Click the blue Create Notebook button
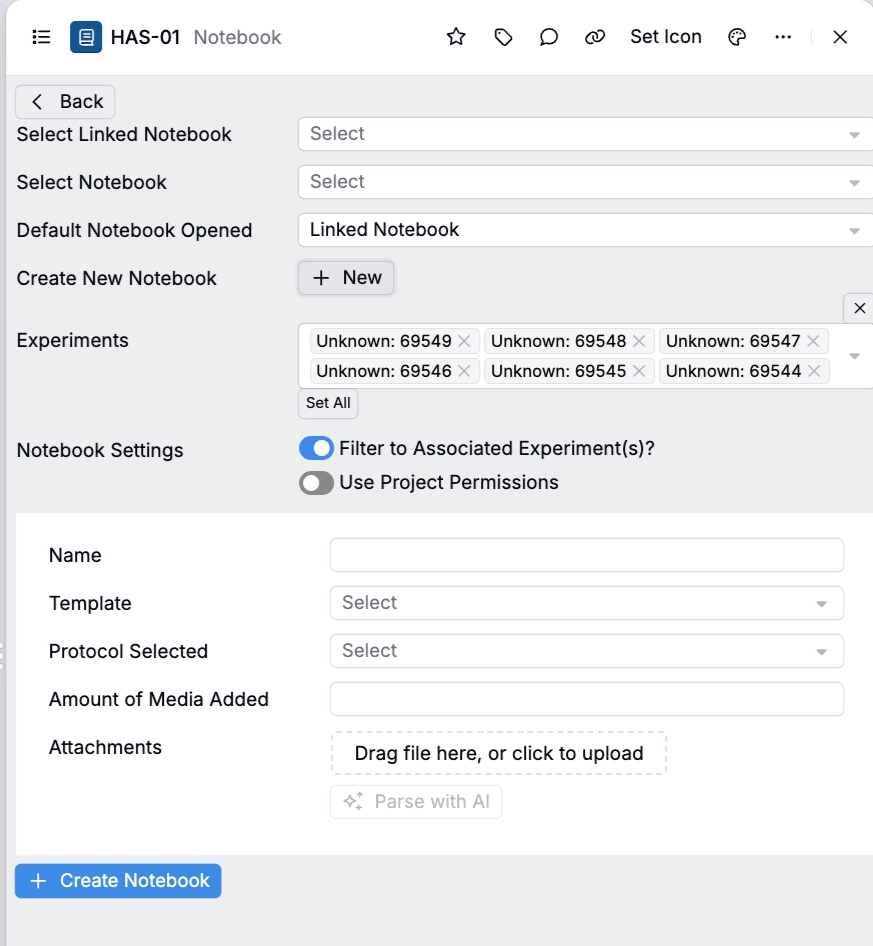Screen dimensions: 873x946 point(118,881)
